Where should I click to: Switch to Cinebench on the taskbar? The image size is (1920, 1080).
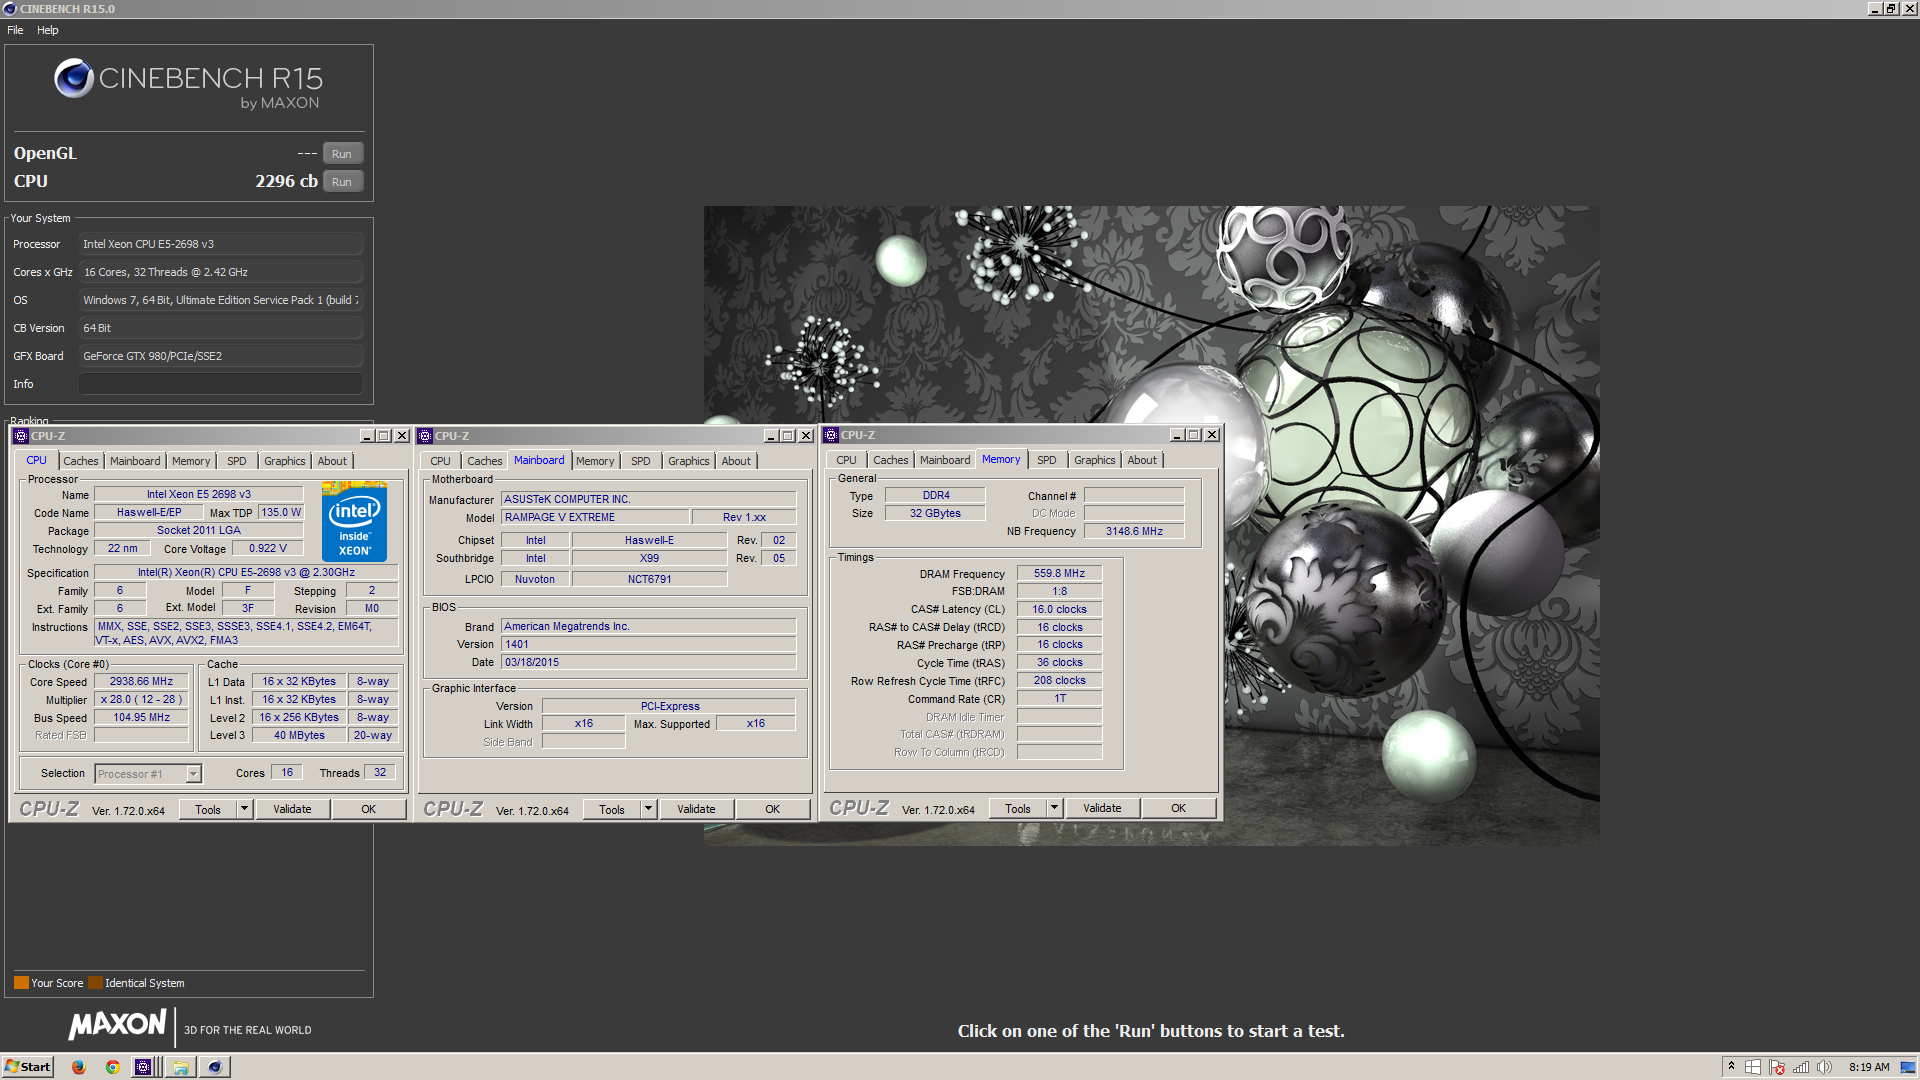pos(215,1067)
